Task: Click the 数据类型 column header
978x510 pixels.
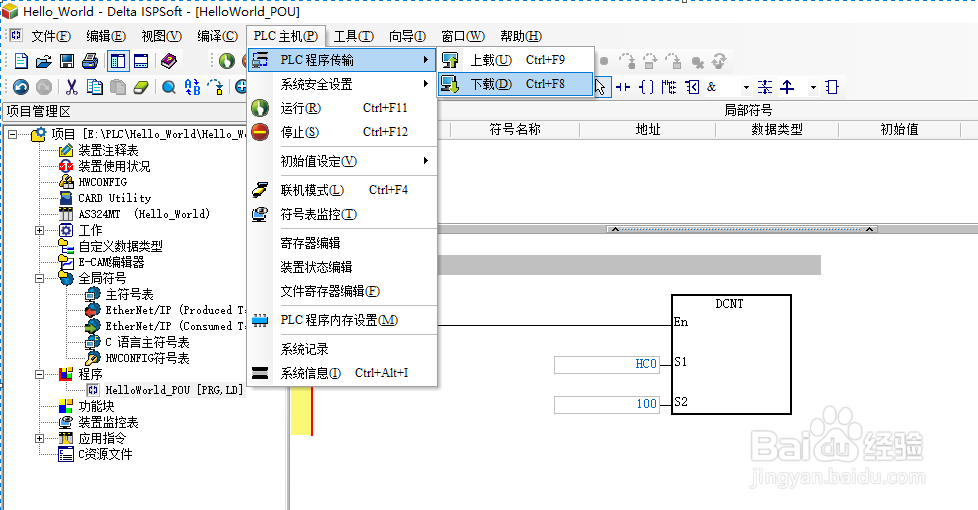Action: (x=777, y=130)
